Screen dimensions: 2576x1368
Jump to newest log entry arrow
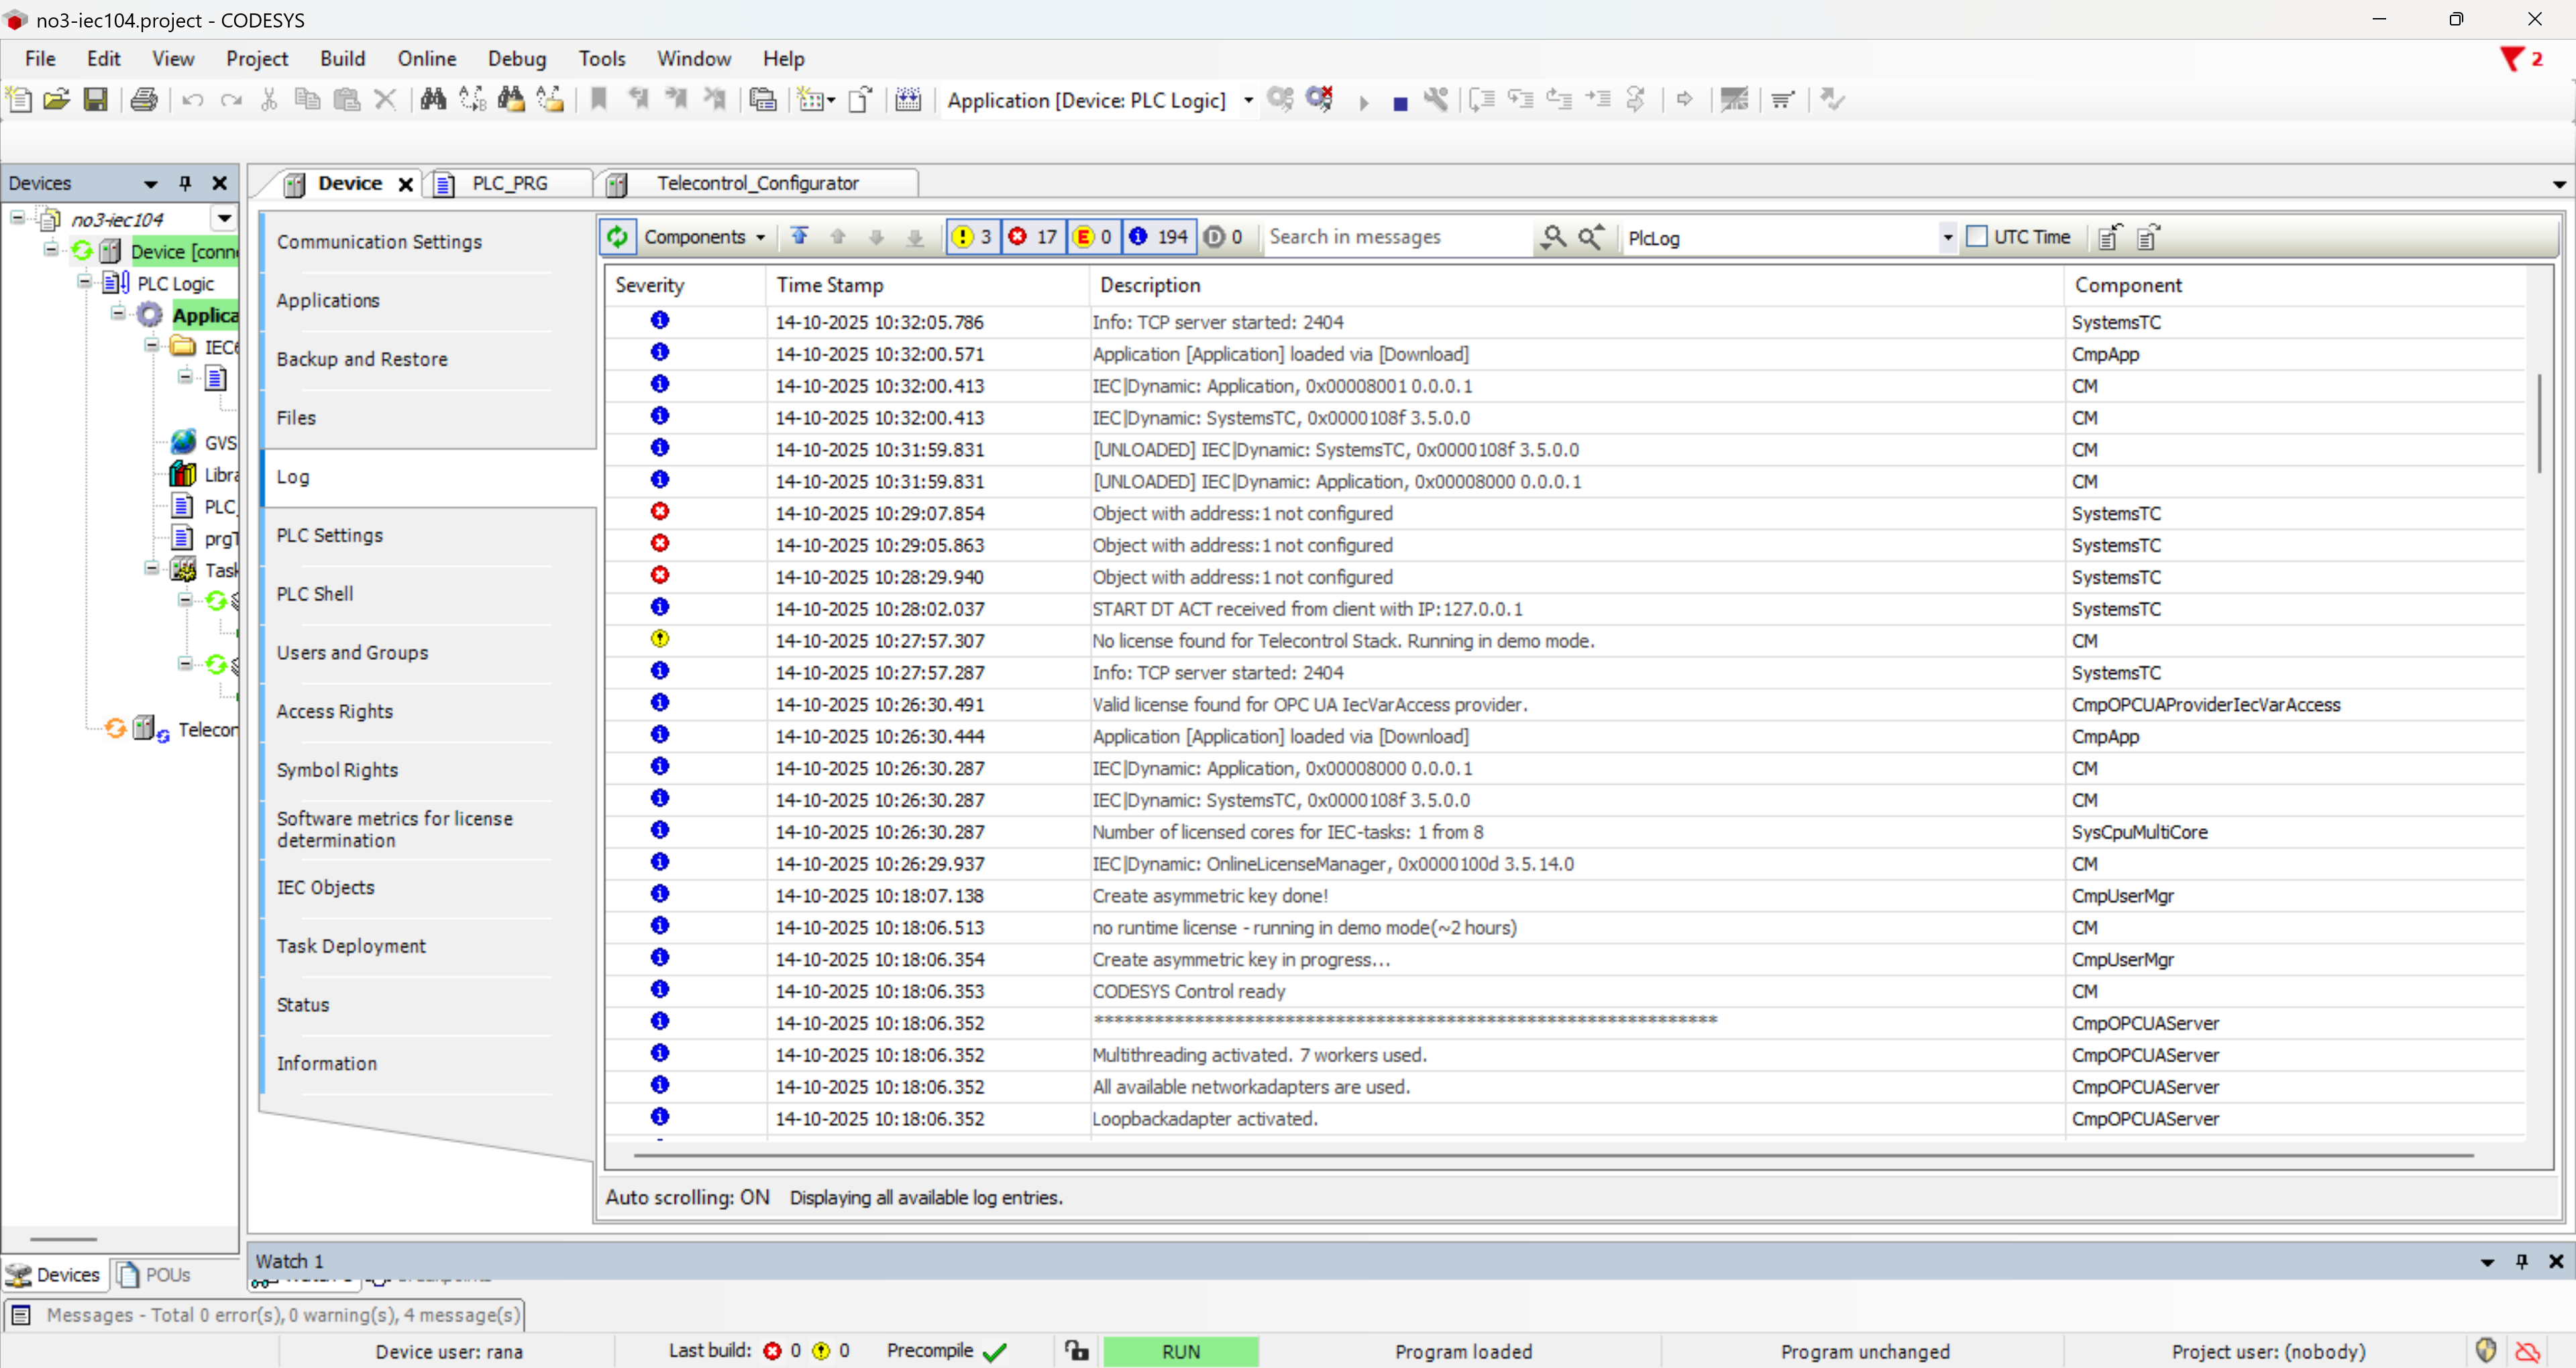point(799,237)
